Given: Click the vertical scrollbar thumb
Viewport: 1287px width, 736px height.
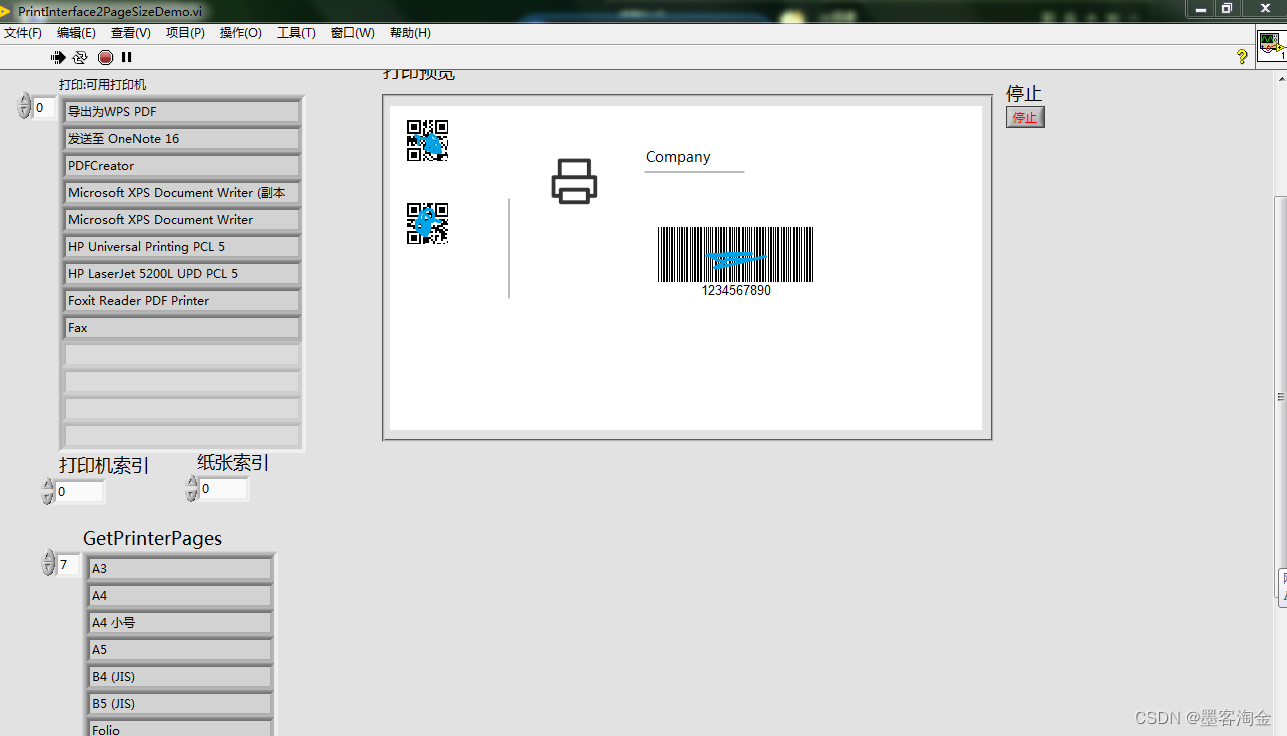Looking at the screenshot, I should click(x=1281, y=396).
